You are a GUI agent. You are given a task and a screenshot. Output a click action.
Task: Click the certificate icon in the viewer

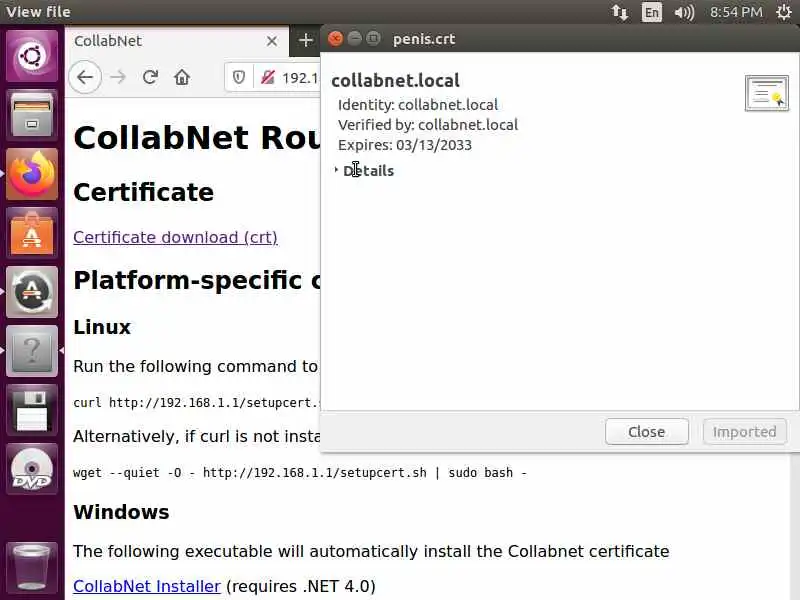766,93
